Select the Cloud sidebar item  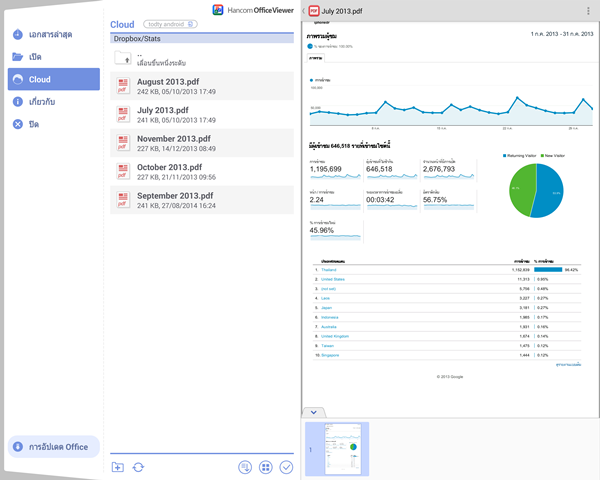pos(50,79)
